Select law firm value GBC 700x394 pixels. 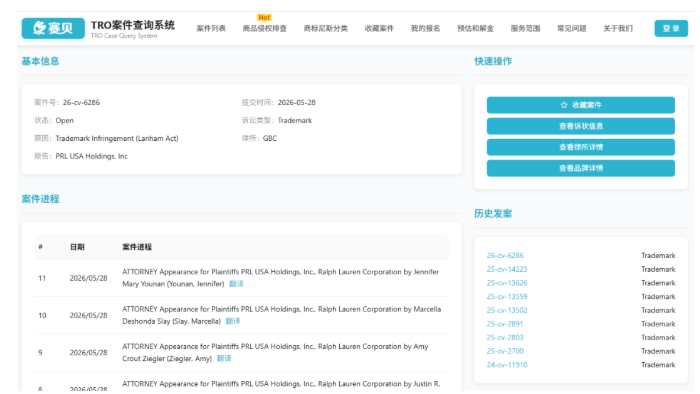pyautogui.click(x=270, y=138)
